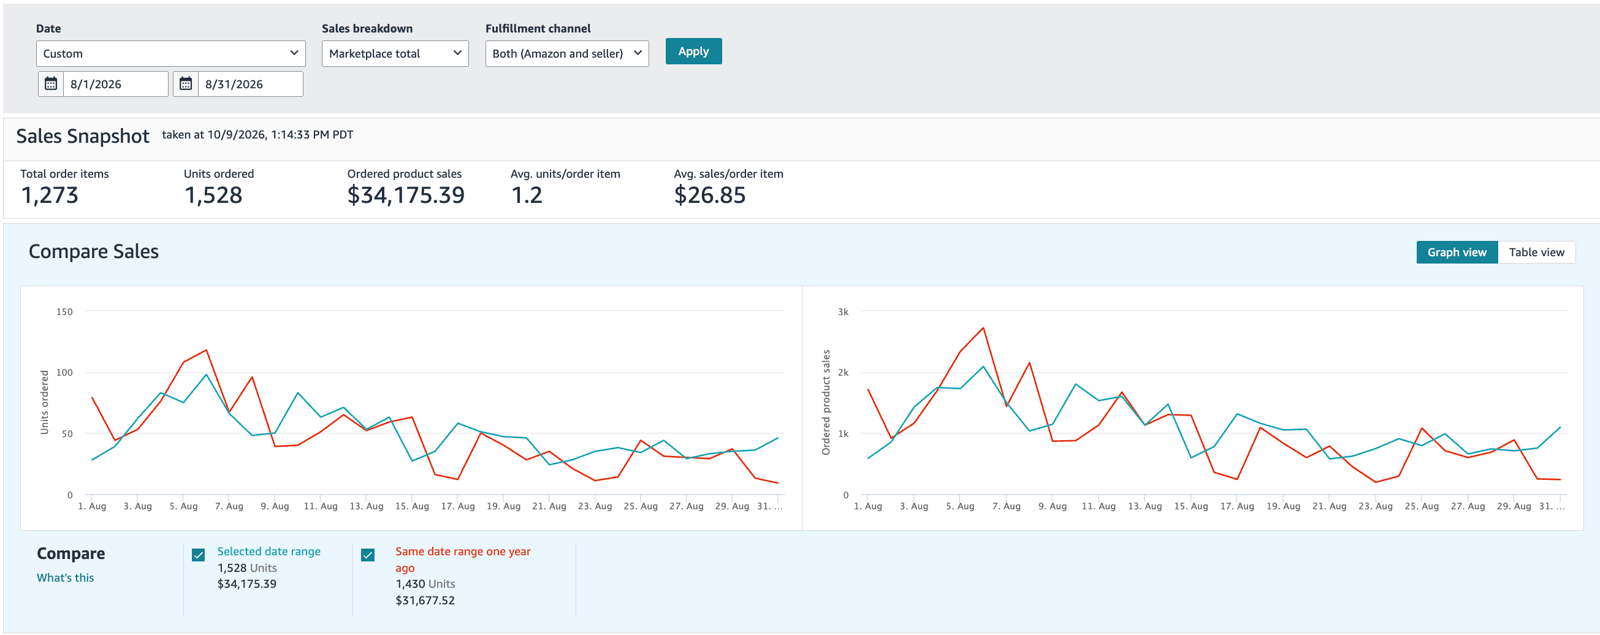The image size is (1600, 635).
Task: Click the 150 axis label on units chart
Action: click(64, 311)
